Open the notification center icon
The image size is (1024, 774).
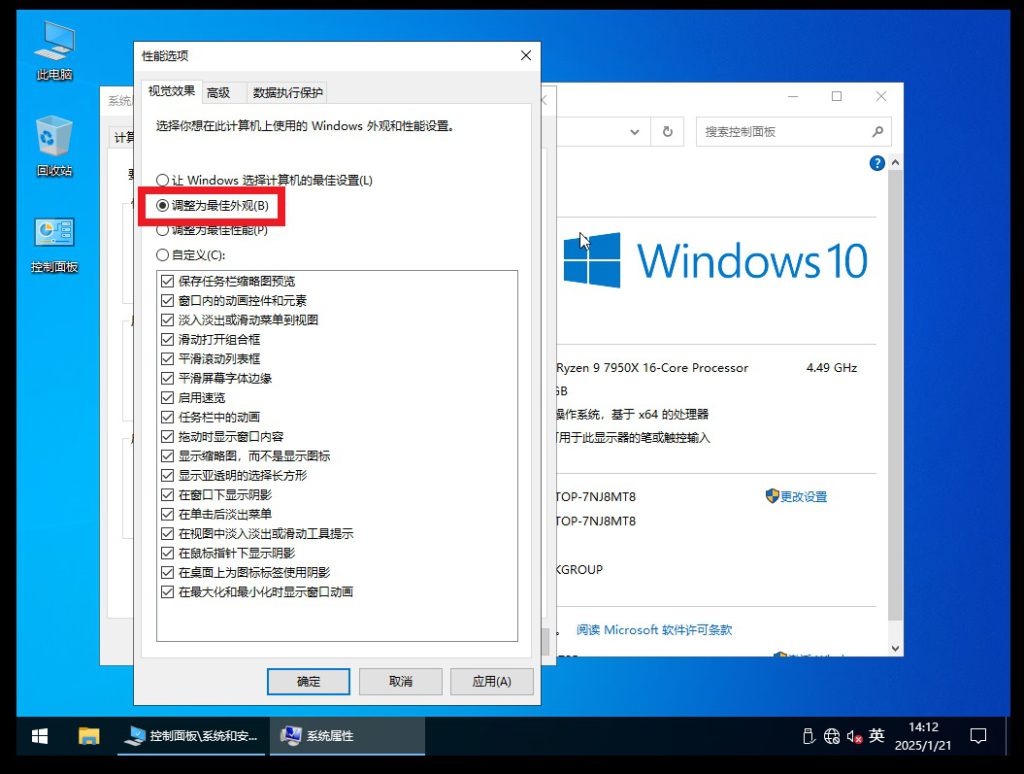(x=978, y=736)
